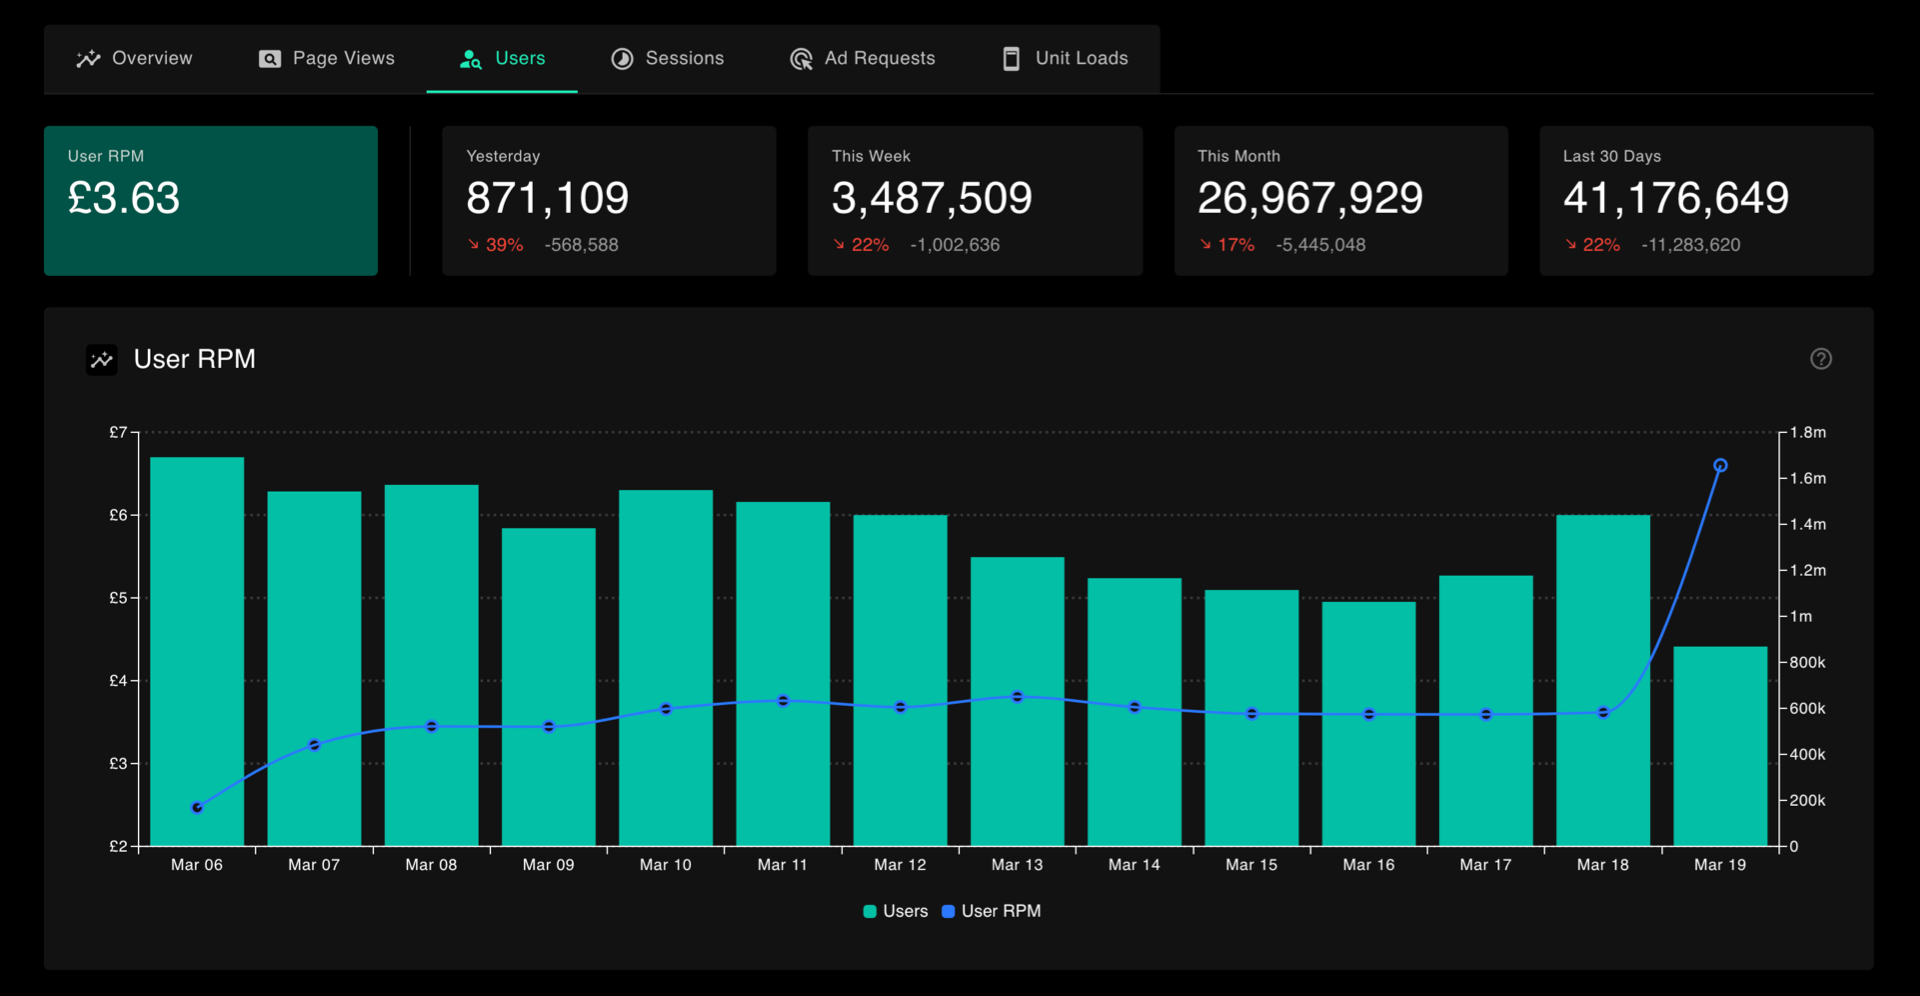Click the help question mark icon
Screen dimensions: 1920x996
[1820, 359]
